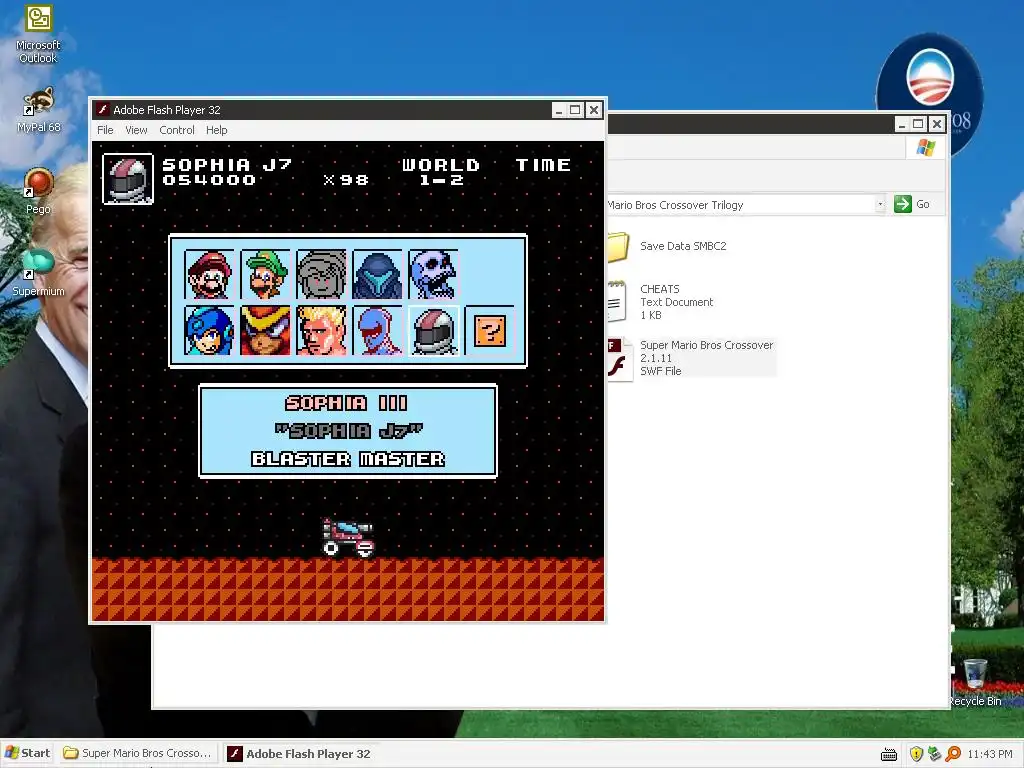Click the TIME label in the HUD
The width and height of the screenshot is (1024, 768).
[543, 165]
